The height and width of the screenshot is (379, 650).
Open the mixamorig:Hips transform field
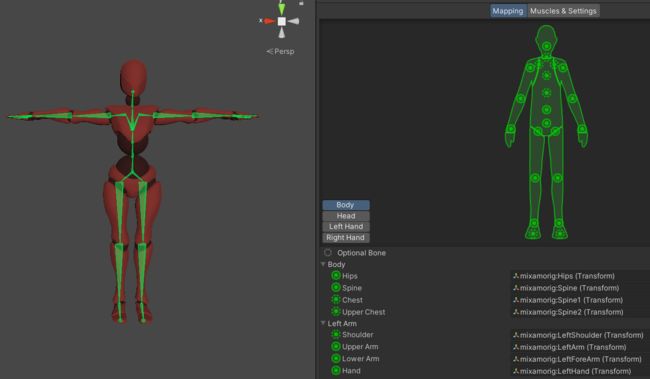click(580, 276)
